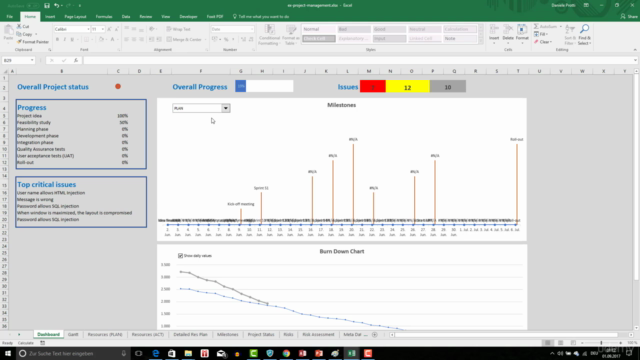Screen dimensions: 640x360
Task: Switch to the Resources (PLAN) sheet tab
Action: tap(105, 334)
